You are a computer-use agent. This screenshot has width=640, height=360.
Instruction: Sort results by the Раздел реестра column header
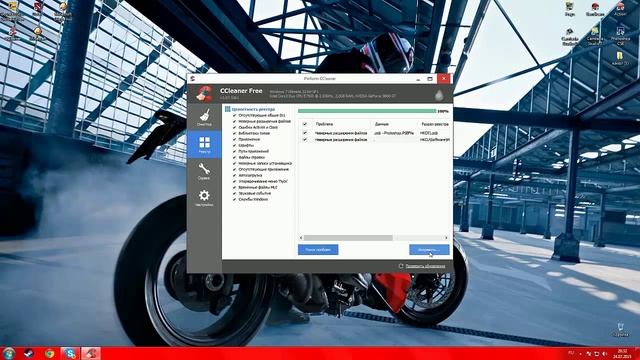tap(434, 124)
